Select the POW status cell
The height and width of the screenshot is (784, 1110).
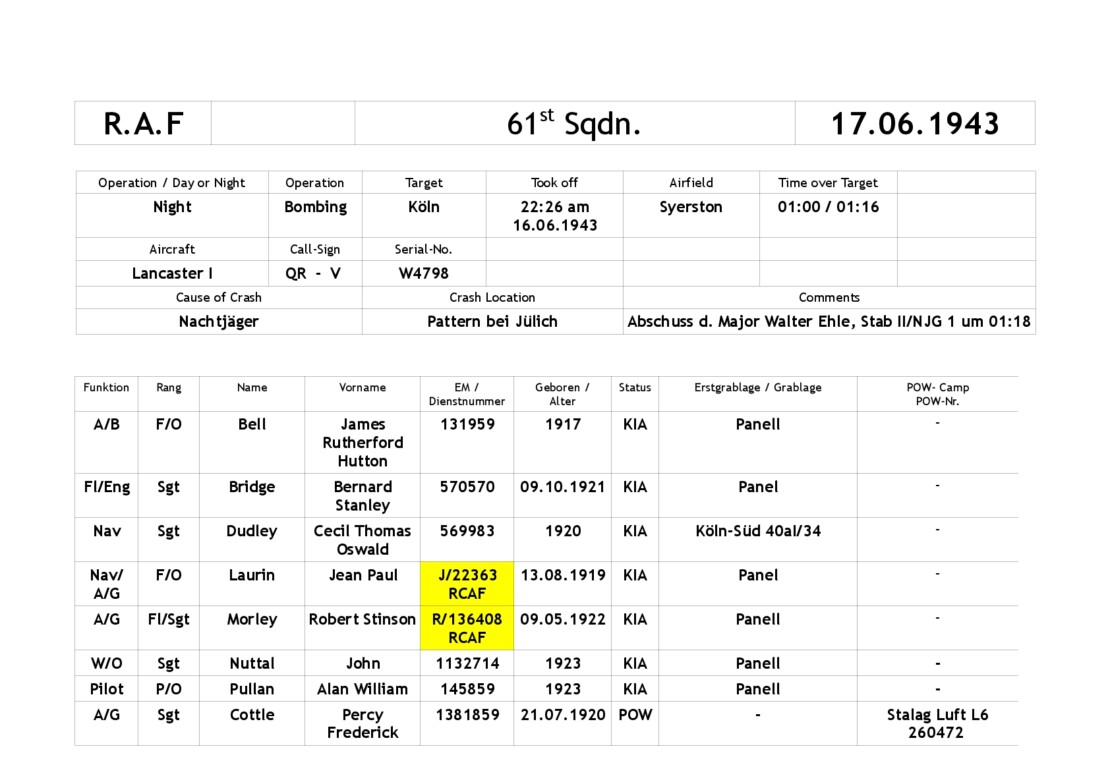click(x=634, y=715)
